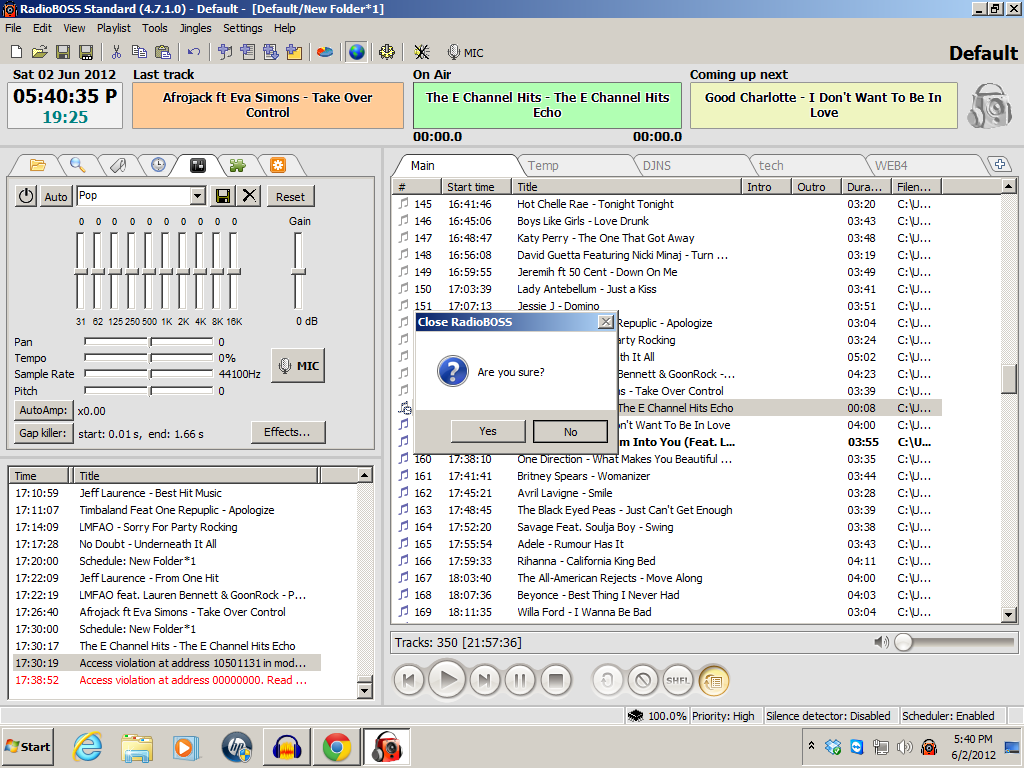Click the add track plus-note toolbar icon
1024x768 pixels.
(x=225, y=52)
